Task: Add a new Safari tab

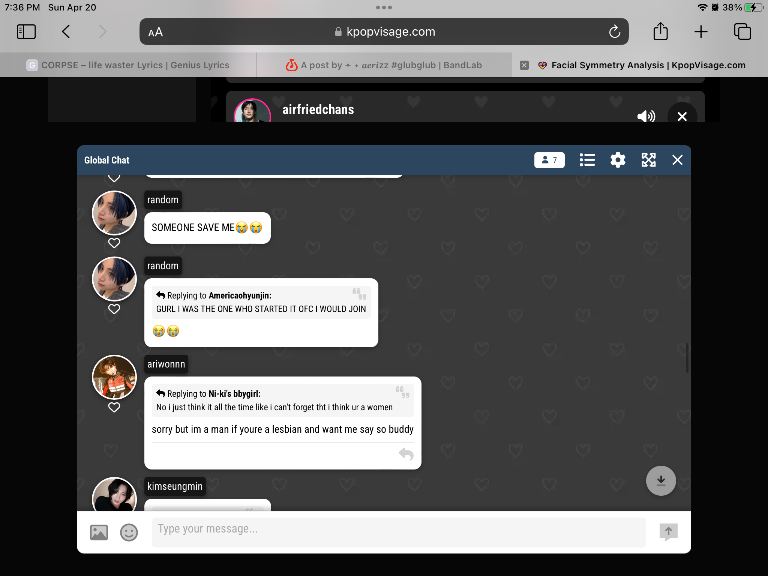Action: (x=701, y=32)
